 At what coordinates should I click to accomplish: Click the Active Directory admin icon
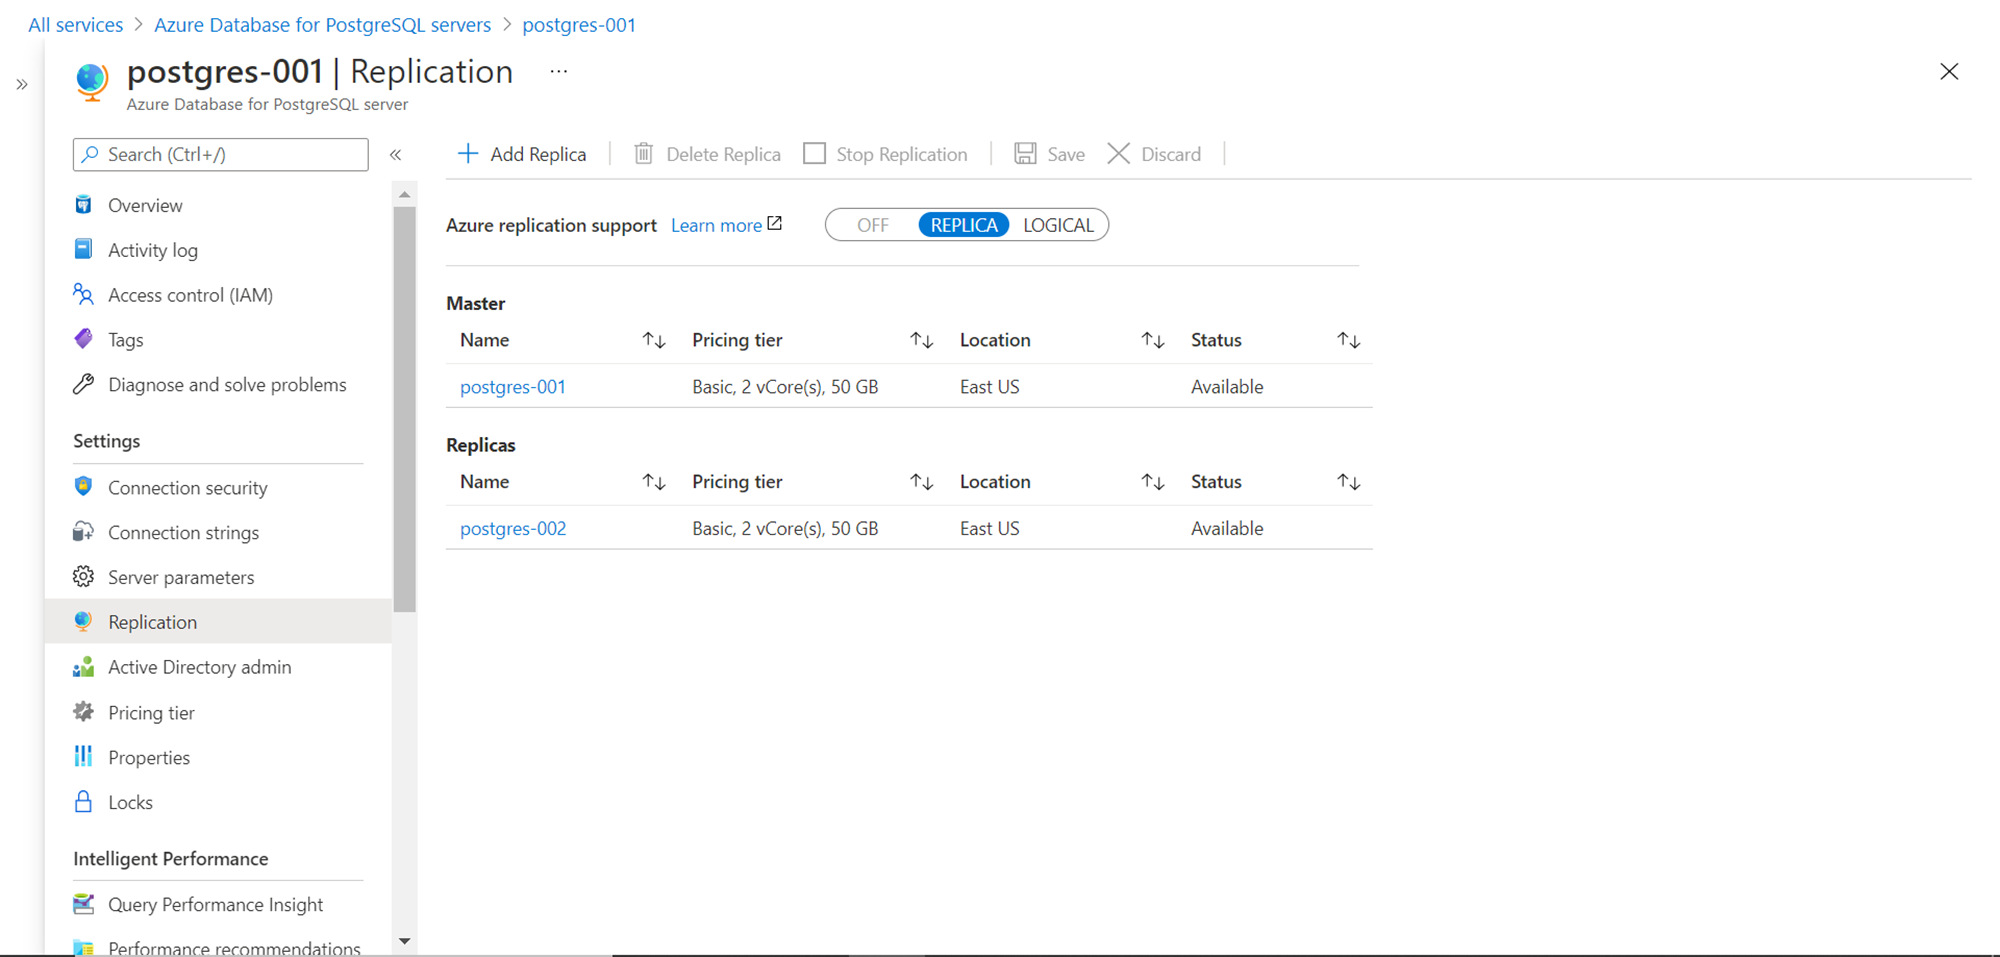click(84, 667)
